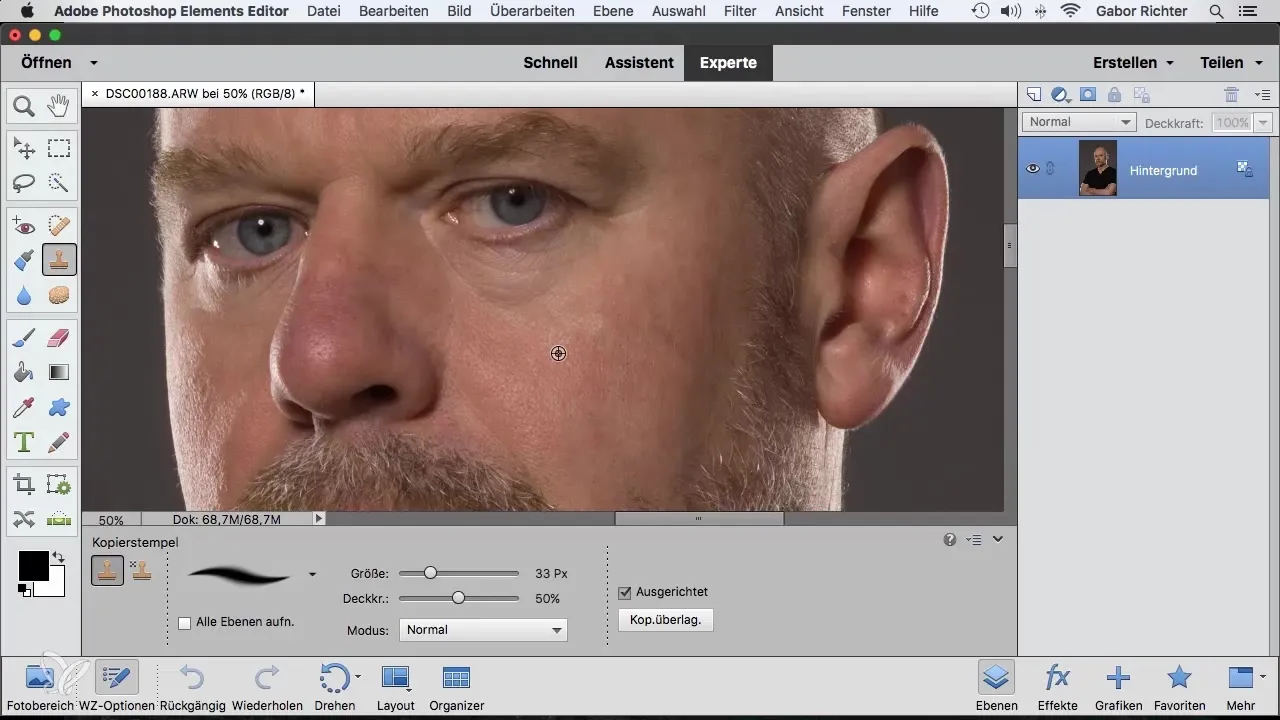
Task: Switch to the Assistent tab
Action: pos(639,62)
